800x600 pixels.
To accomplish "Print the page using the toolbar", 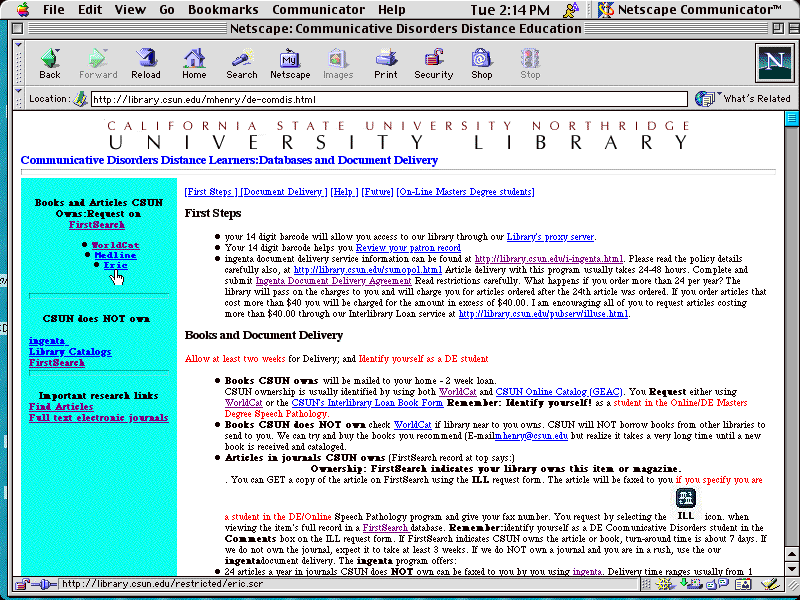I will pos(386,63).
